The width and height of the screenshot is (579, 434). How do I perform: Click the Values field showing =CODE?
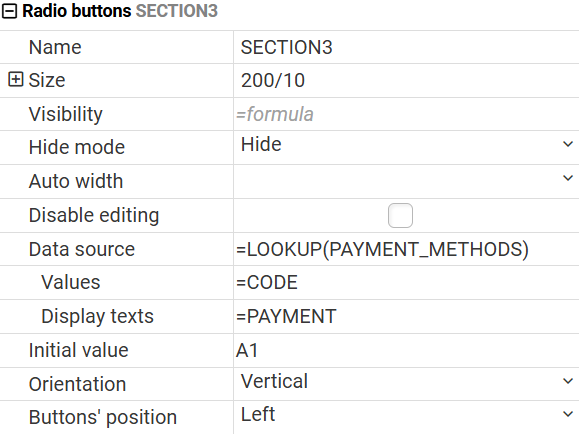click(406, 283)
